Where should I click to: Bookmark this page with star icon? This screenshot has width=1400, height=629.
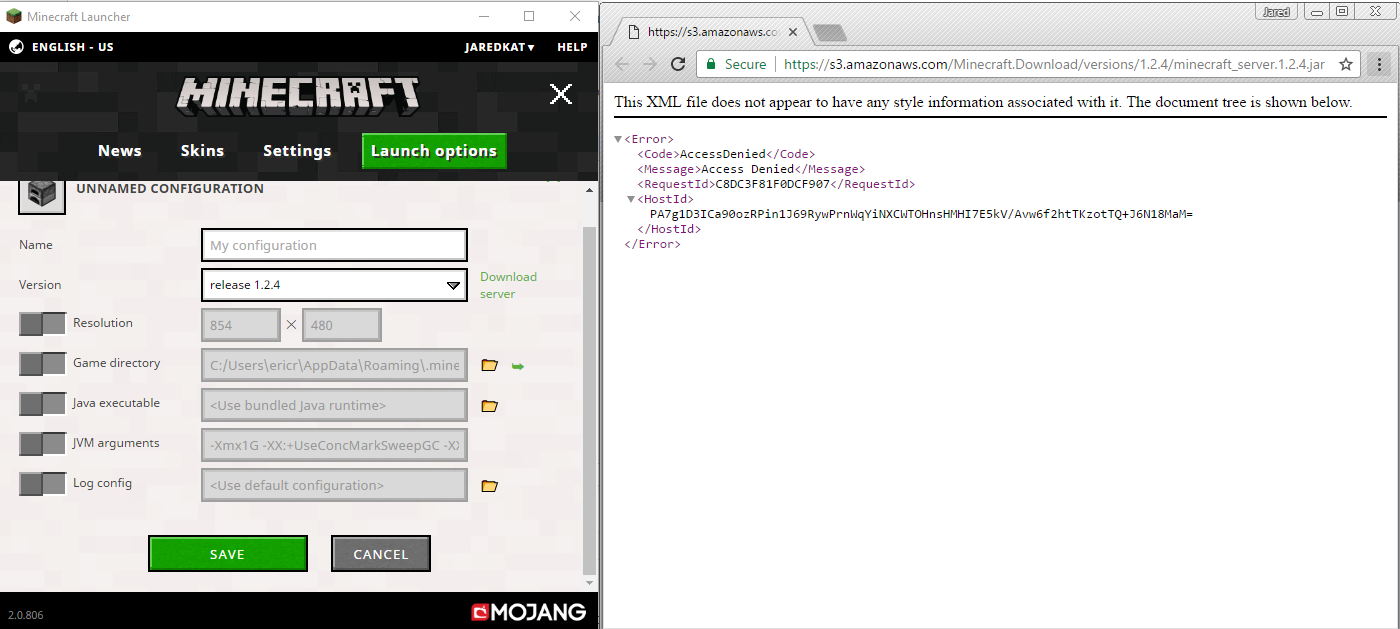coord(1346,64)
